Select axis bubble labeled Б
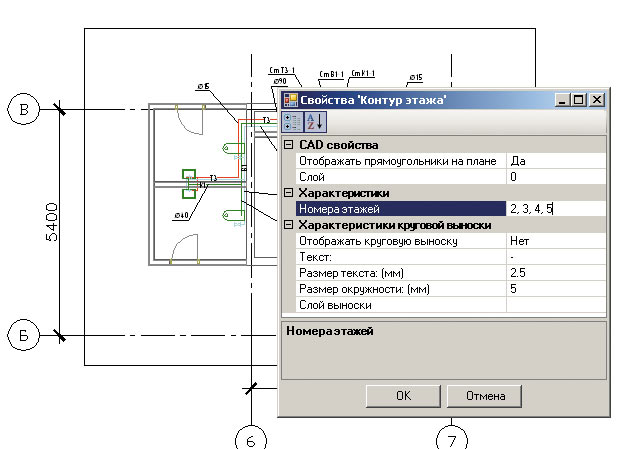The image size is (624, 449). [x=23, y=333]
